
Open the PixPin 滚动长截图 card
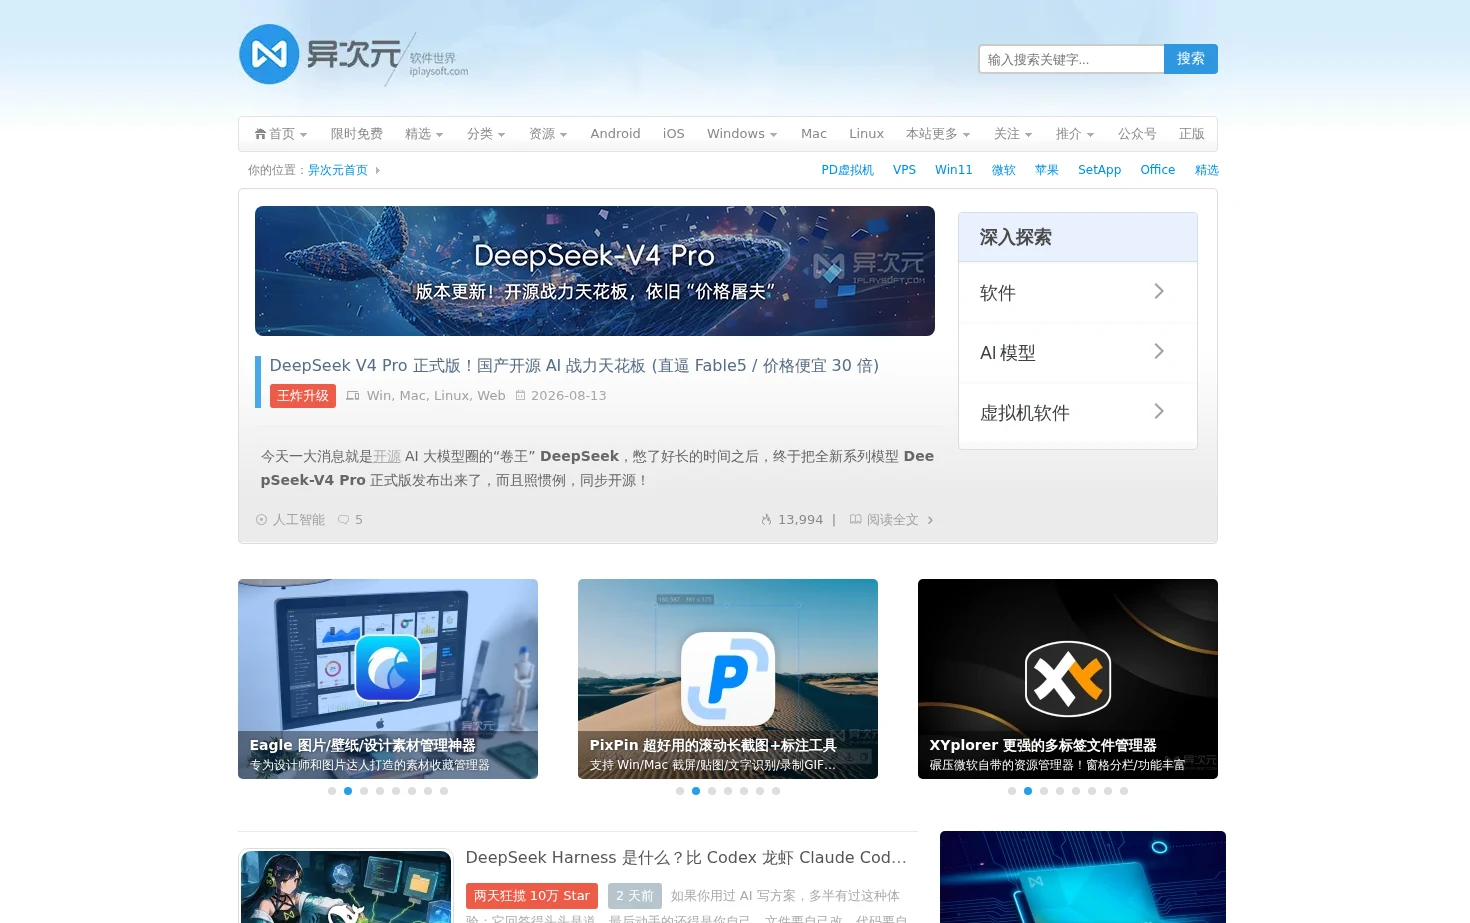[728, 679]
